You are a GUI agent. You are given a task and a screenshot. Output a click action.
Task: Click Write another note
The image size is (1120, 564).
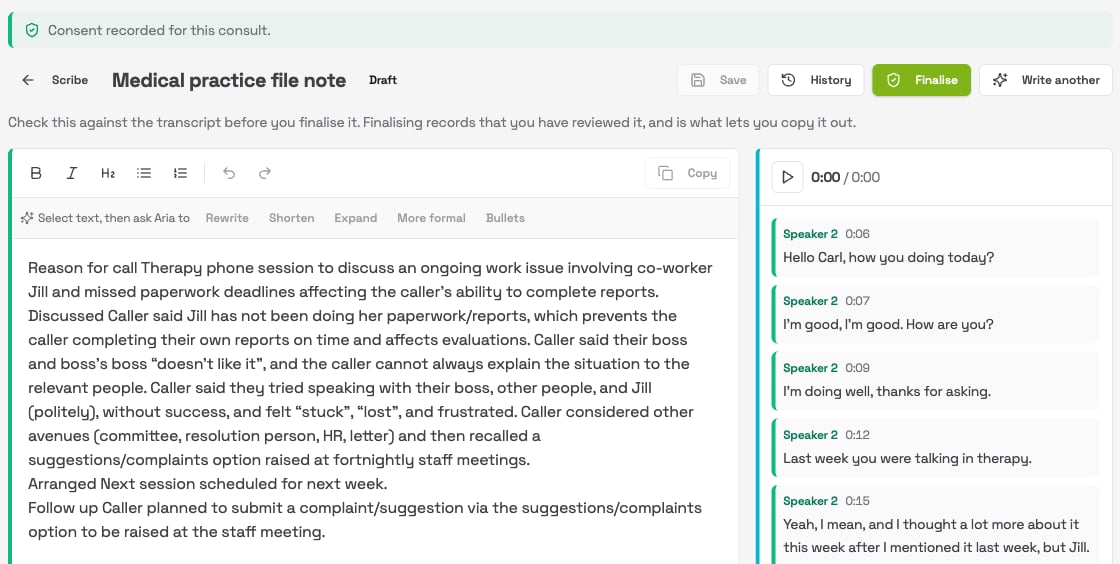click(1046, 80)
